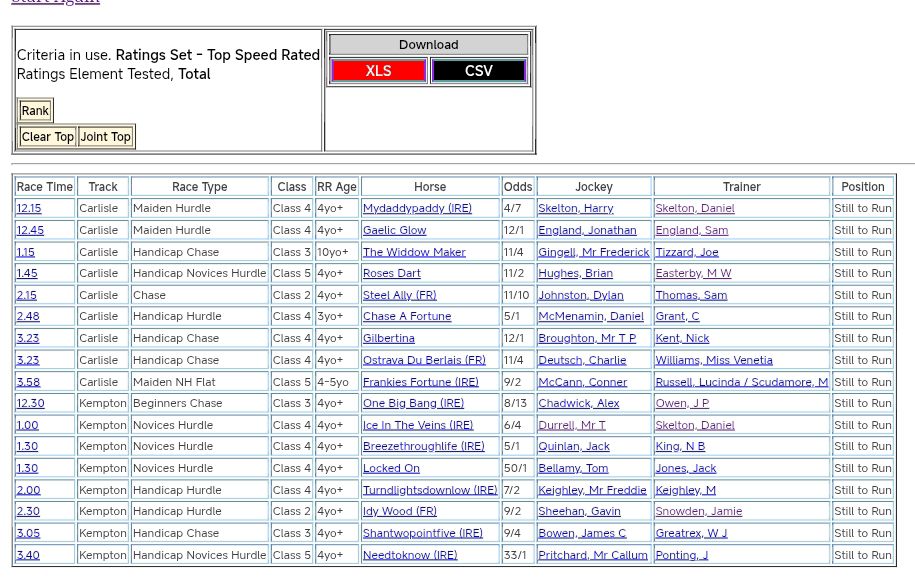Open jockey Sheehan, Gavin link
This screenshot has height=585, width=915.
(579, 512)
